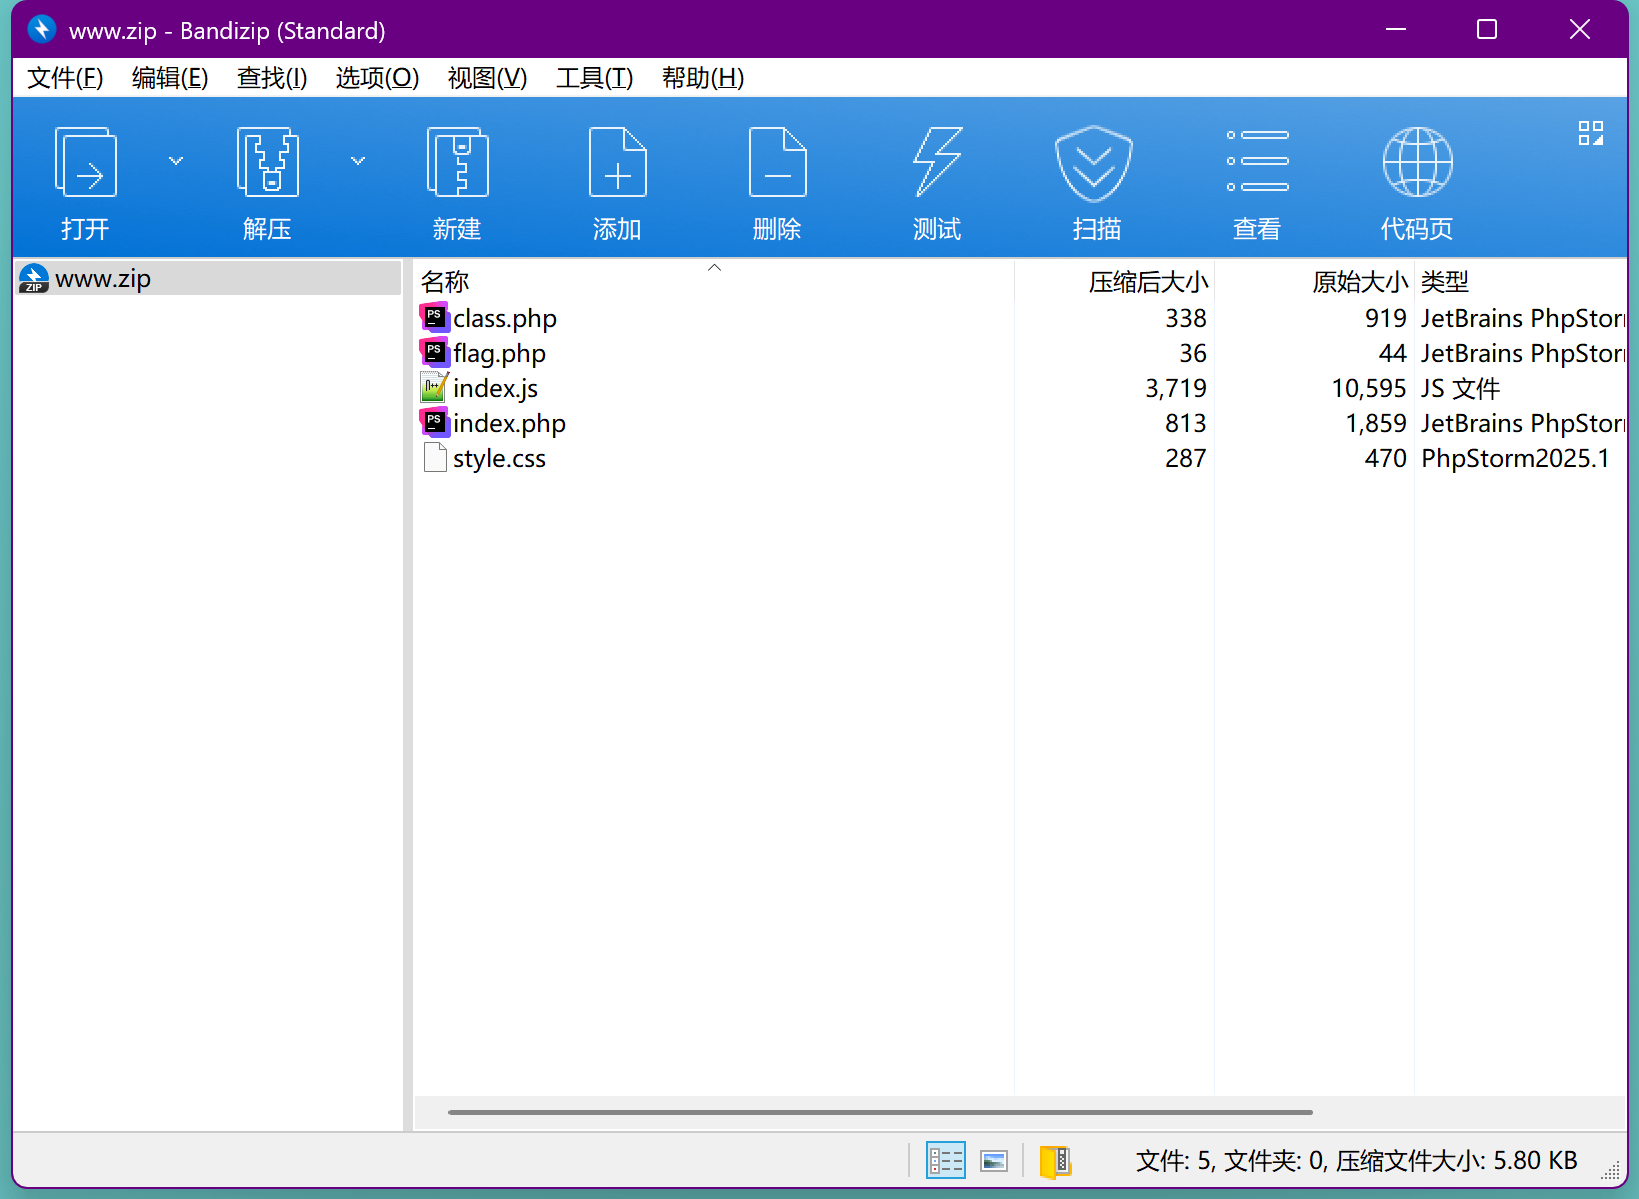The height and width of the screenshot is (1199, 1639).
Task: Click the Open (打开) archive icon
Action: (x=86, y=164)
